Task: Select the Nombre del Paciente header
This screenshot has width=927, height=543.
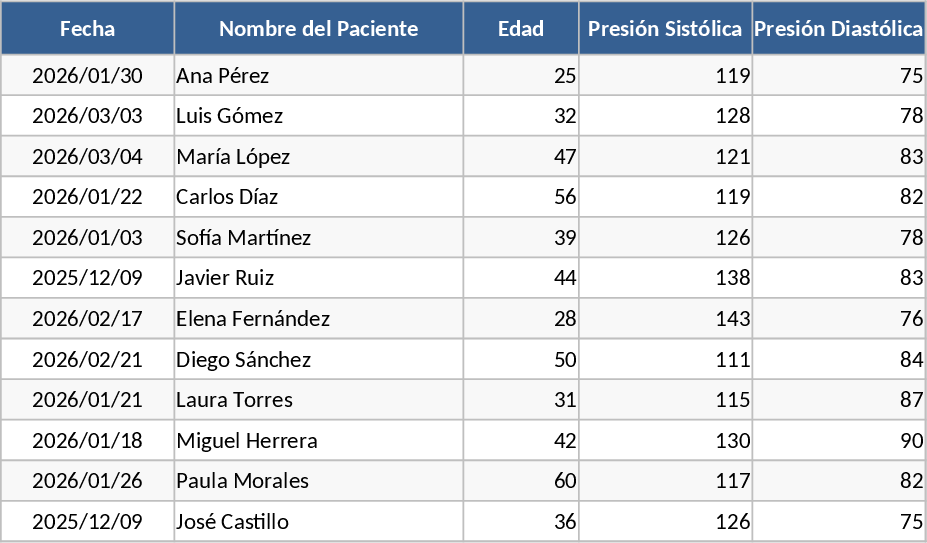Action: tap(318, 29)
